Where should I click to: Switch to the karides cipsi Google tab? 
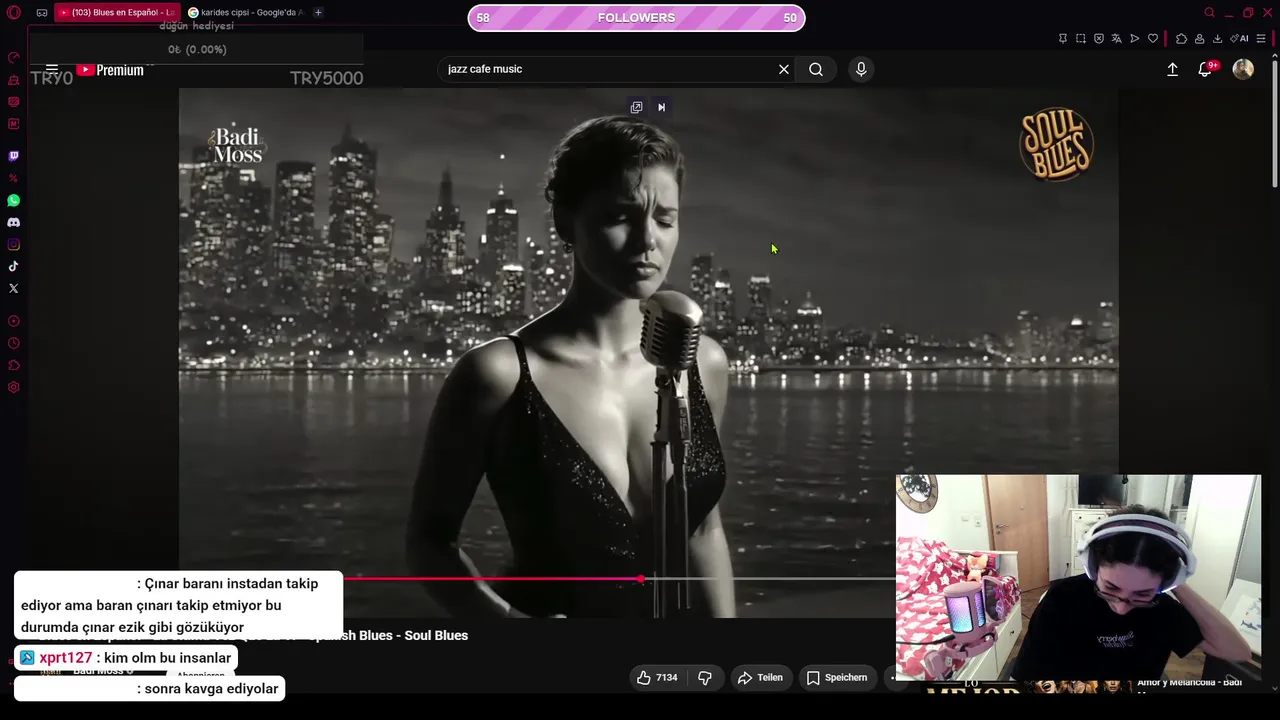coord(245,13)
